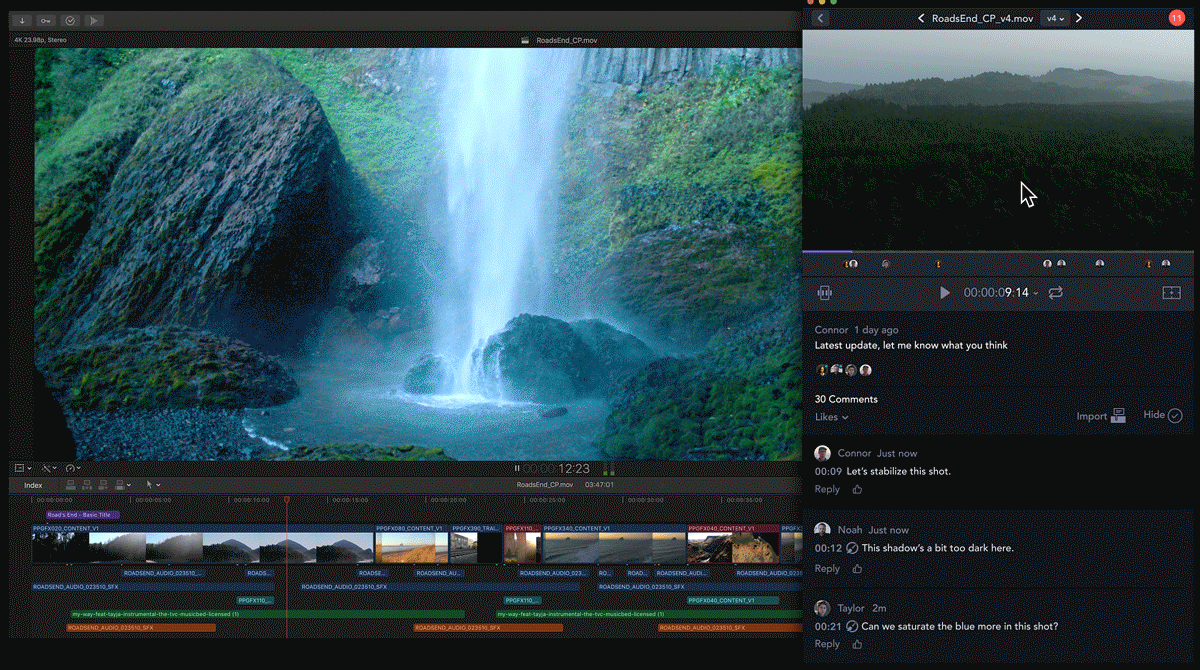The width and height of the screenshot is (1200, 670).
Task: Like Connor's comment about stabilizing the shot
Action: click(x=858, y=490)
